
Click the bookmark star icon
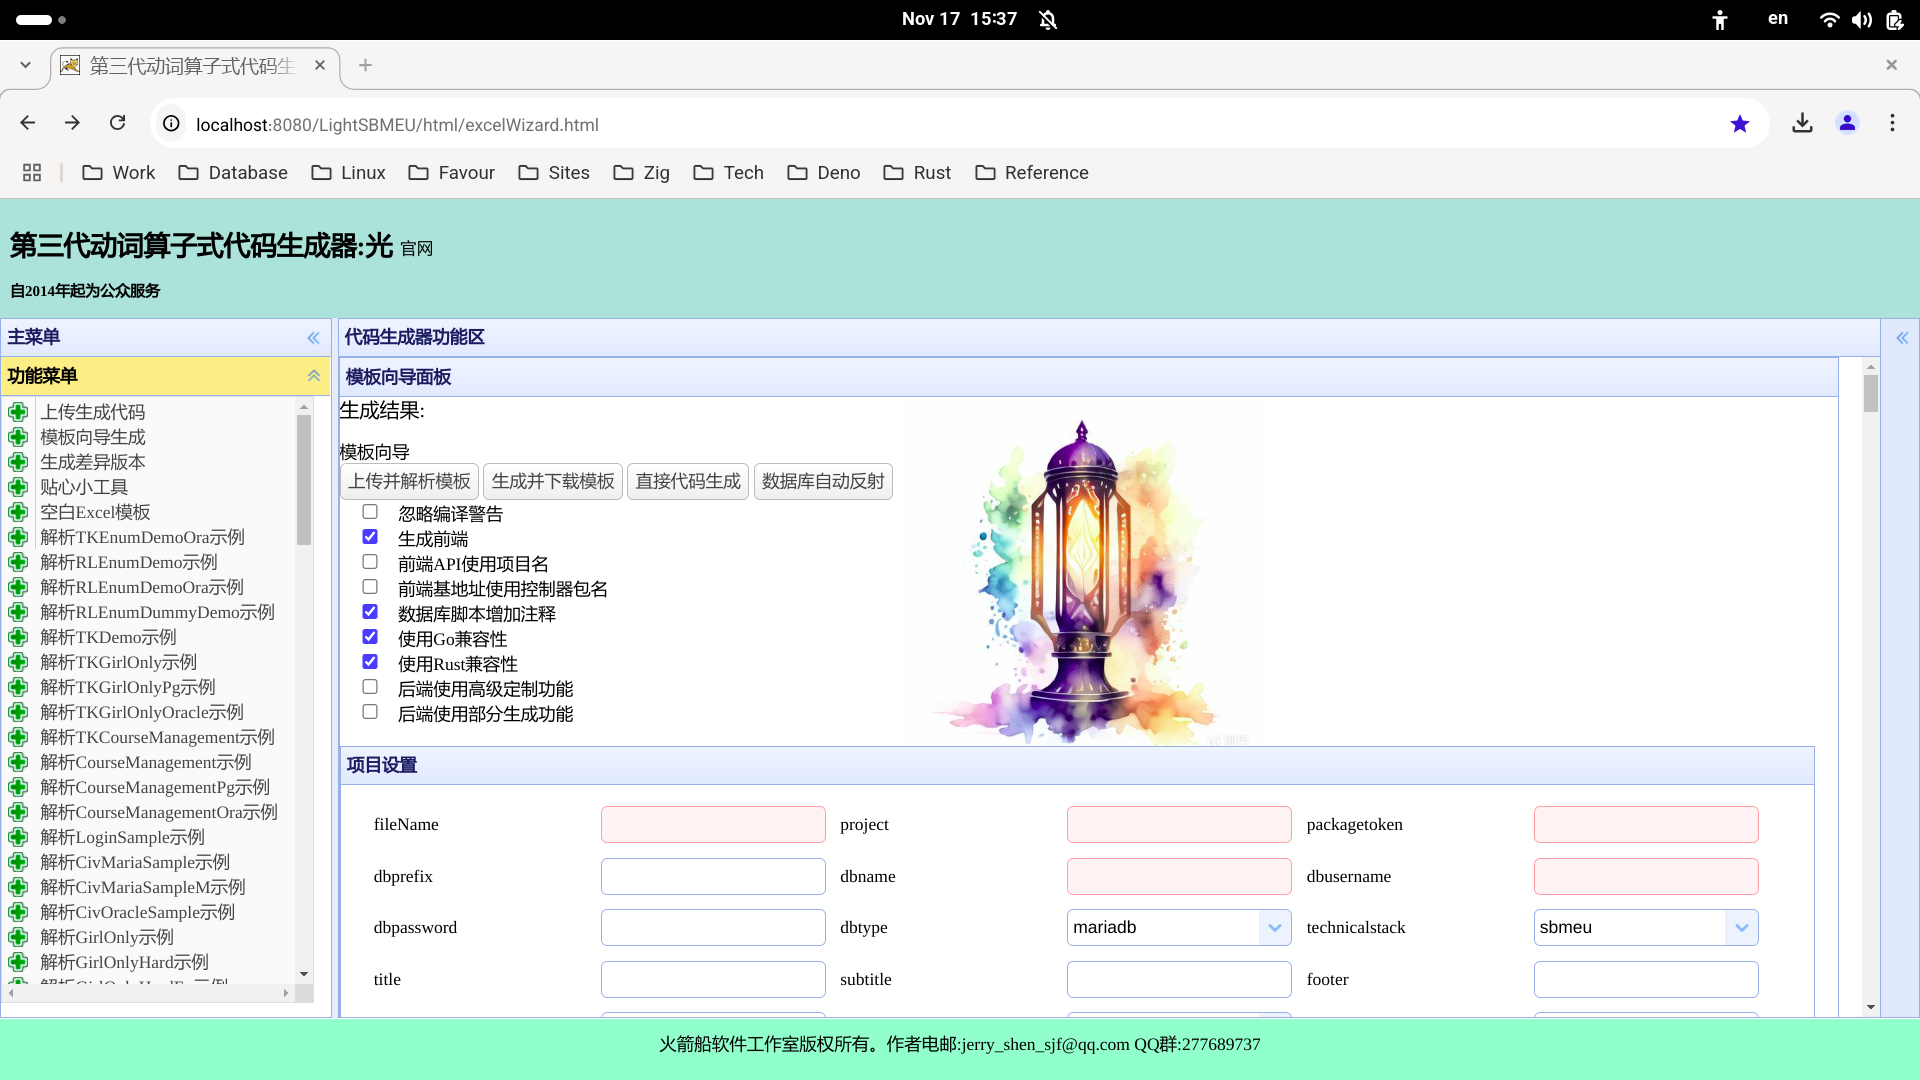pos(1740,124)
